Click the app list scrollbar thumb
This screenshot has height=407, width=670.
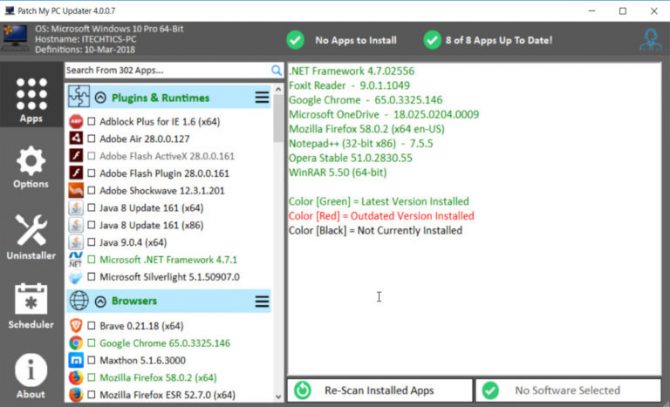coord(278,118)
